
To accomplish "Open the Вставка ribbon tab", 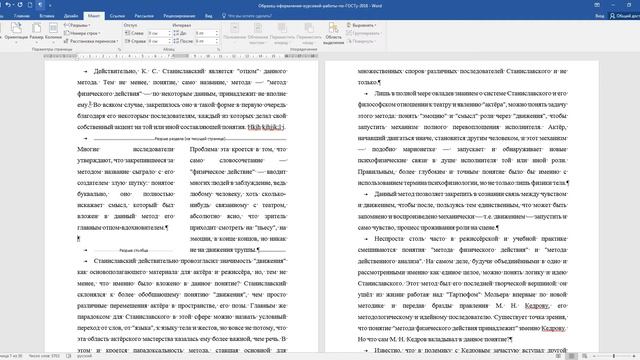I will pos(47,16).
